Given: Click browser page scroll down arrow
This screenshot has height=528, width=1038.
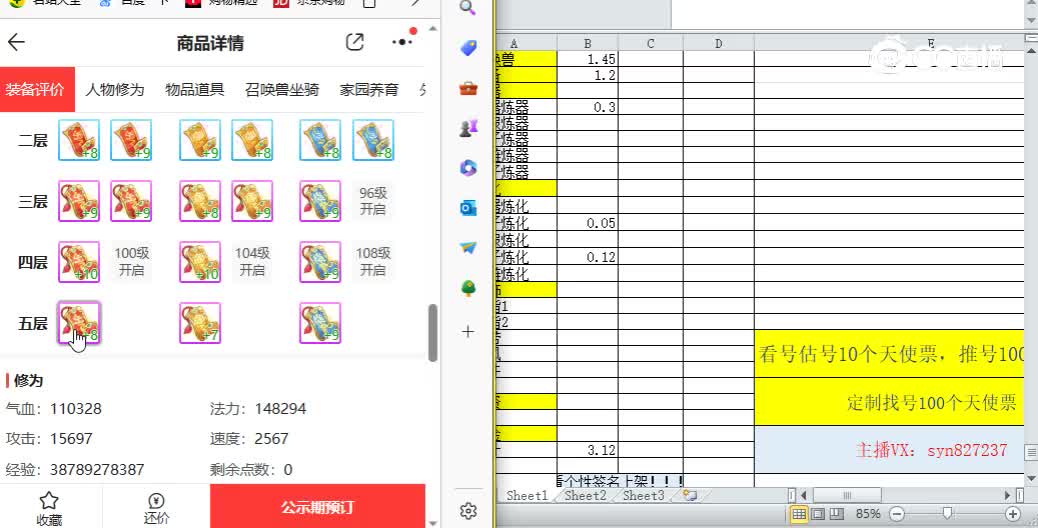Looking at the screenshot, I should click(433, 522).
